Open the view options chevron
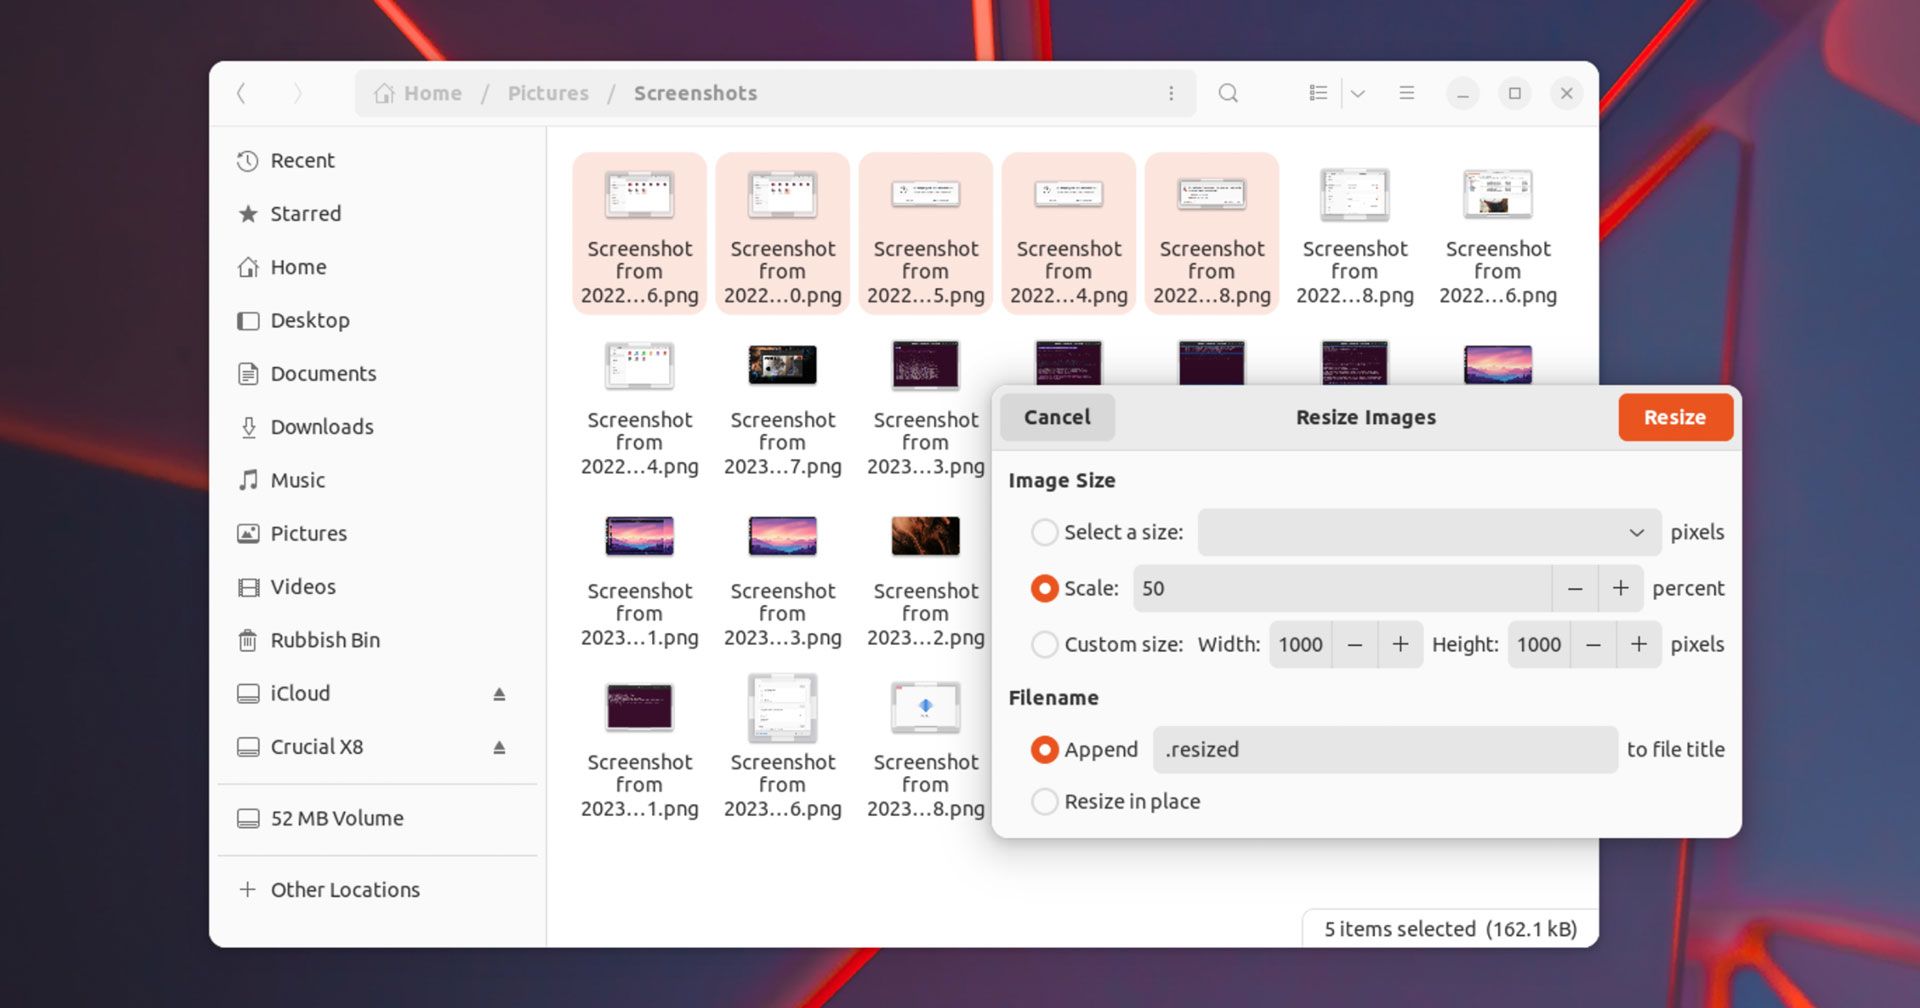This screenshot has width=1920, height=1008. (1357, 93)
